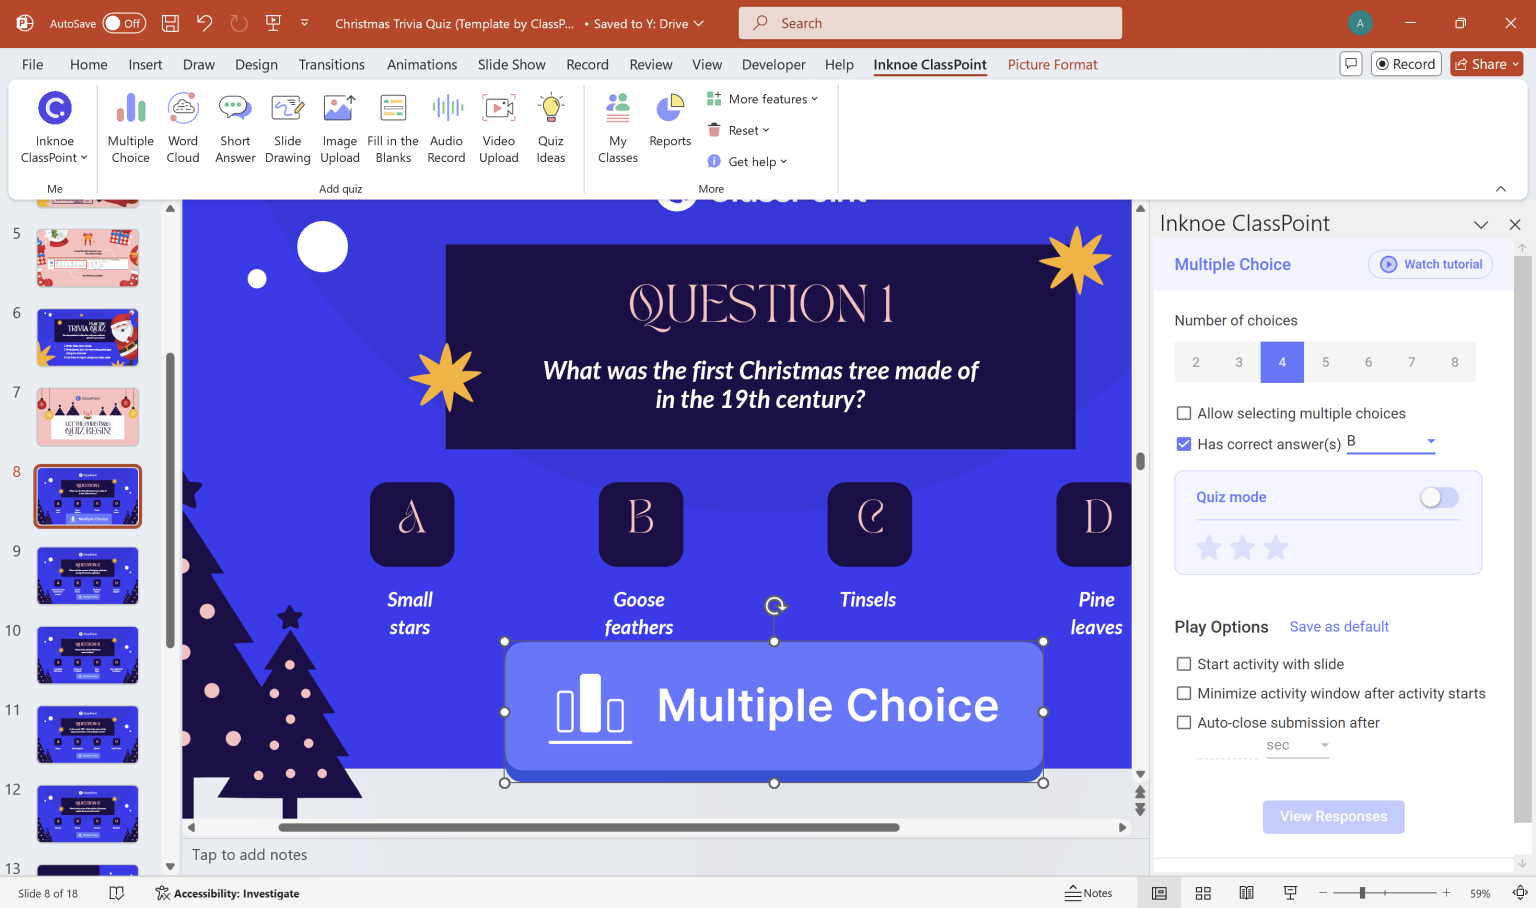The width and height of the screenshot is (1536, 908).
Task: Toggle the Quiz mode switch
Action: tap(1439, 497)
